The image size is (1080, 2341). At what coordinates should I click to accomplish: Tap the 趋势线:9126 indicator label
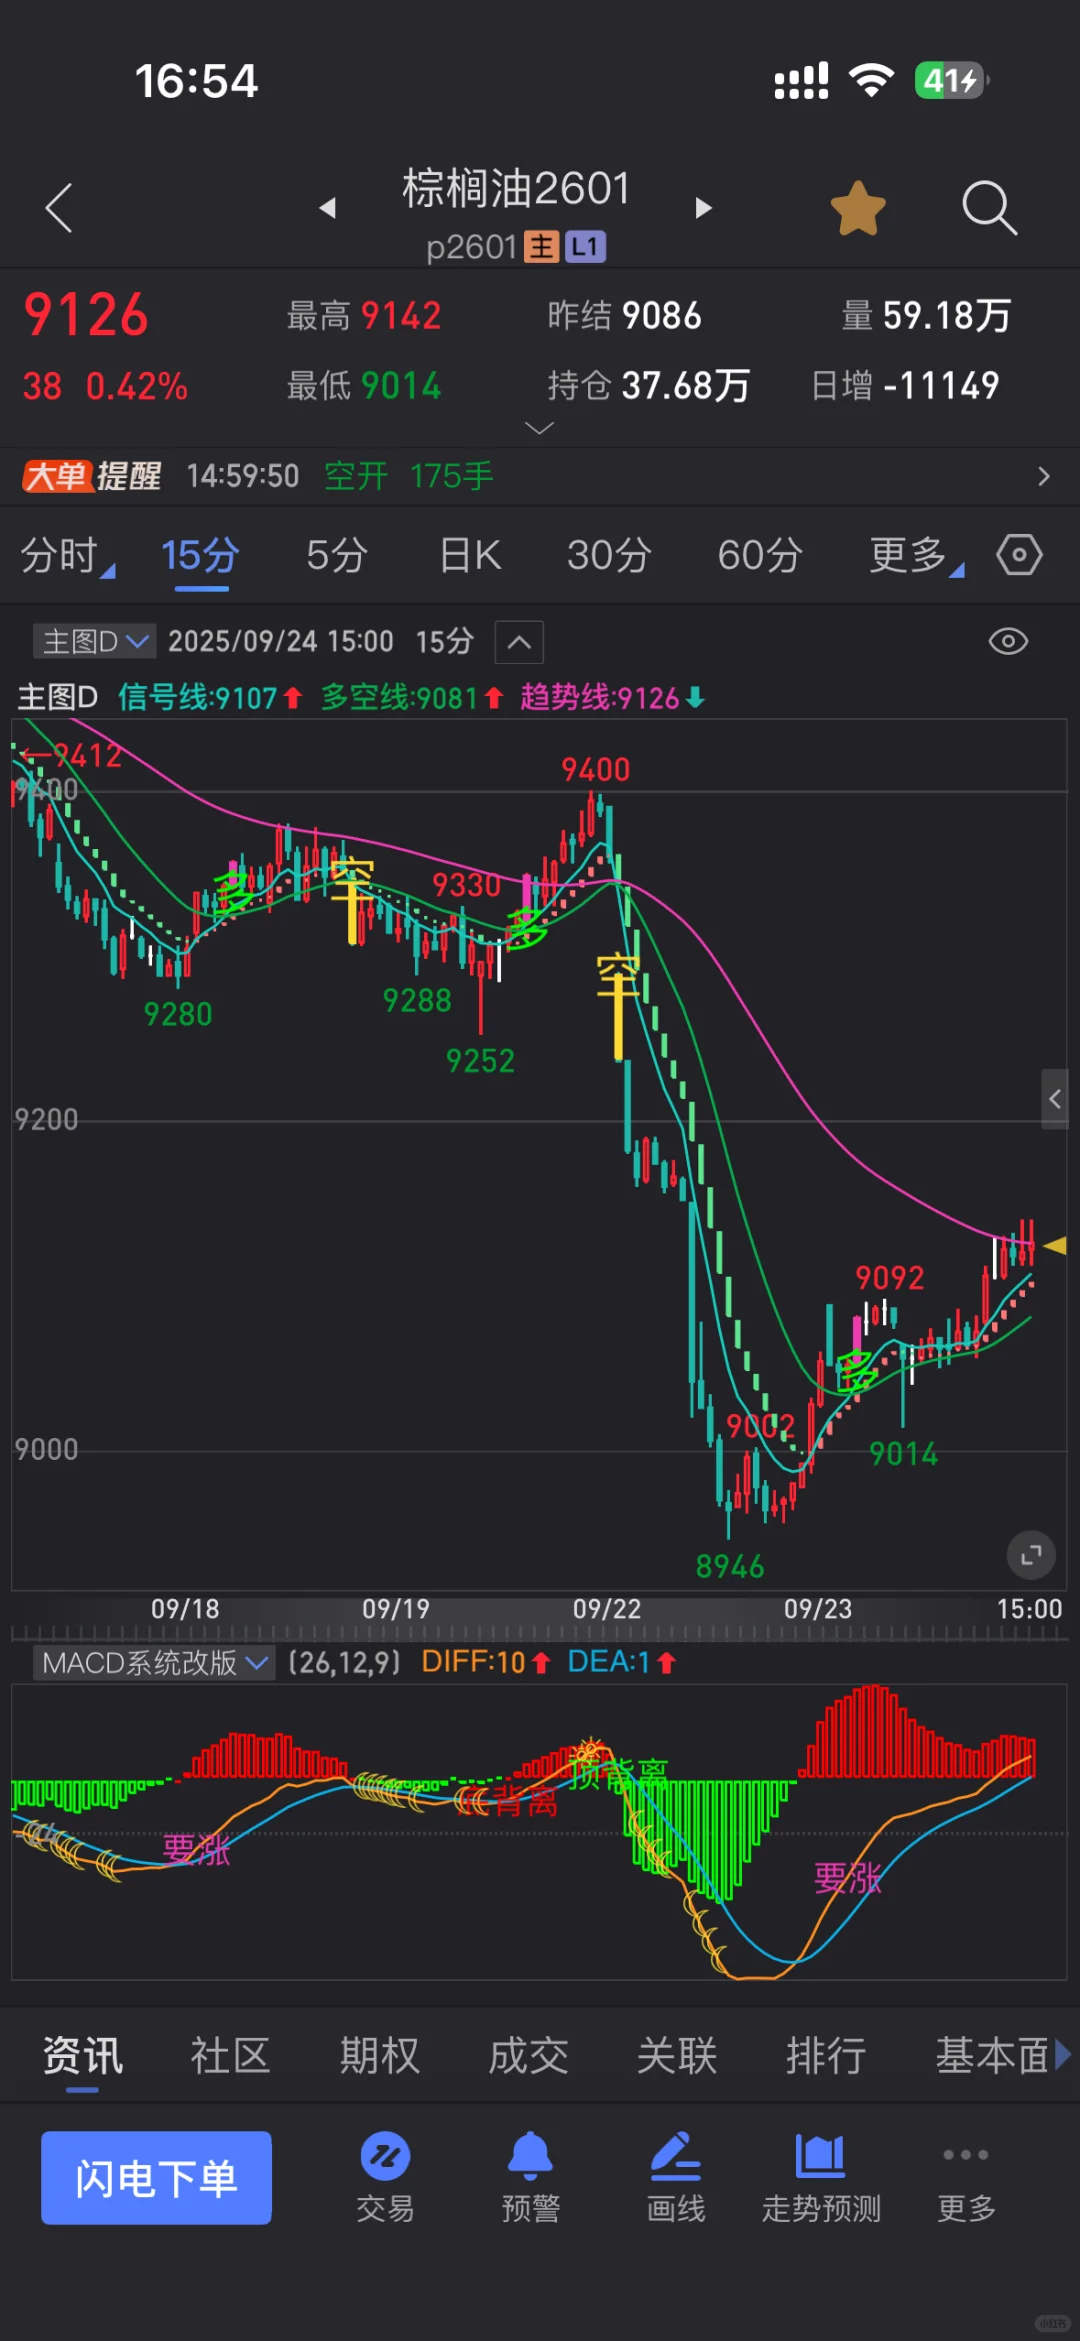613,697
